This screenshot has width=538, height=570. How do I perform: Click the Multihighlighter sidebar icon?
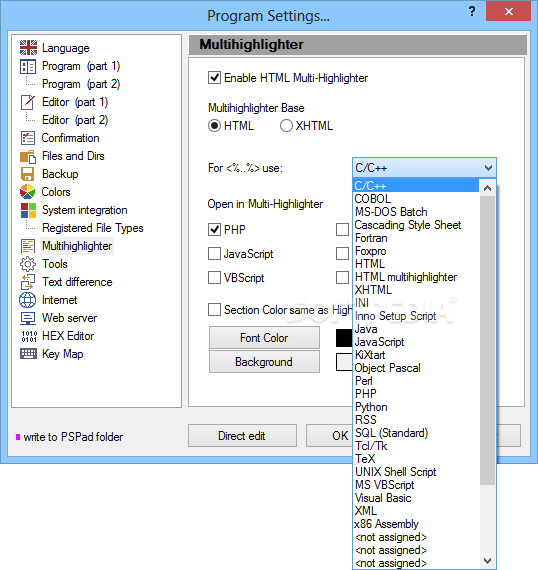[x=28, y=246]
